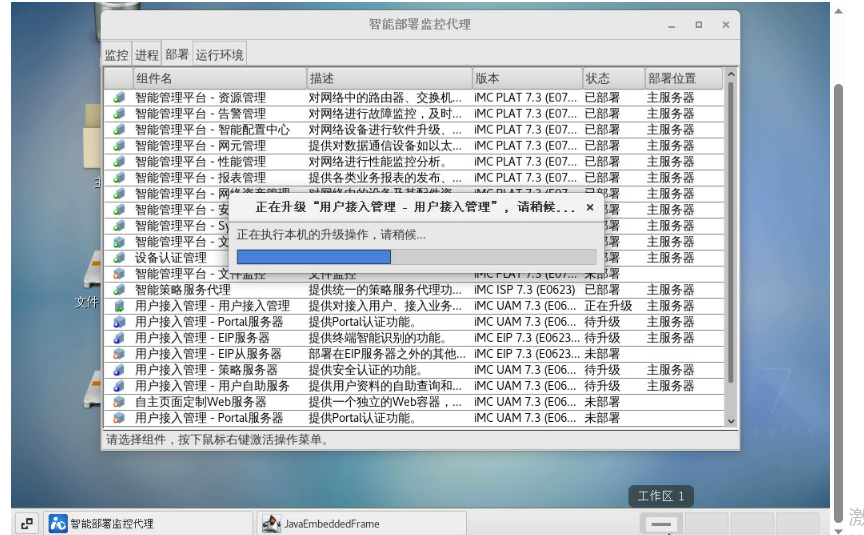
Task: Click the icon of the 资源管理 component row
Action: click(118, 98)
